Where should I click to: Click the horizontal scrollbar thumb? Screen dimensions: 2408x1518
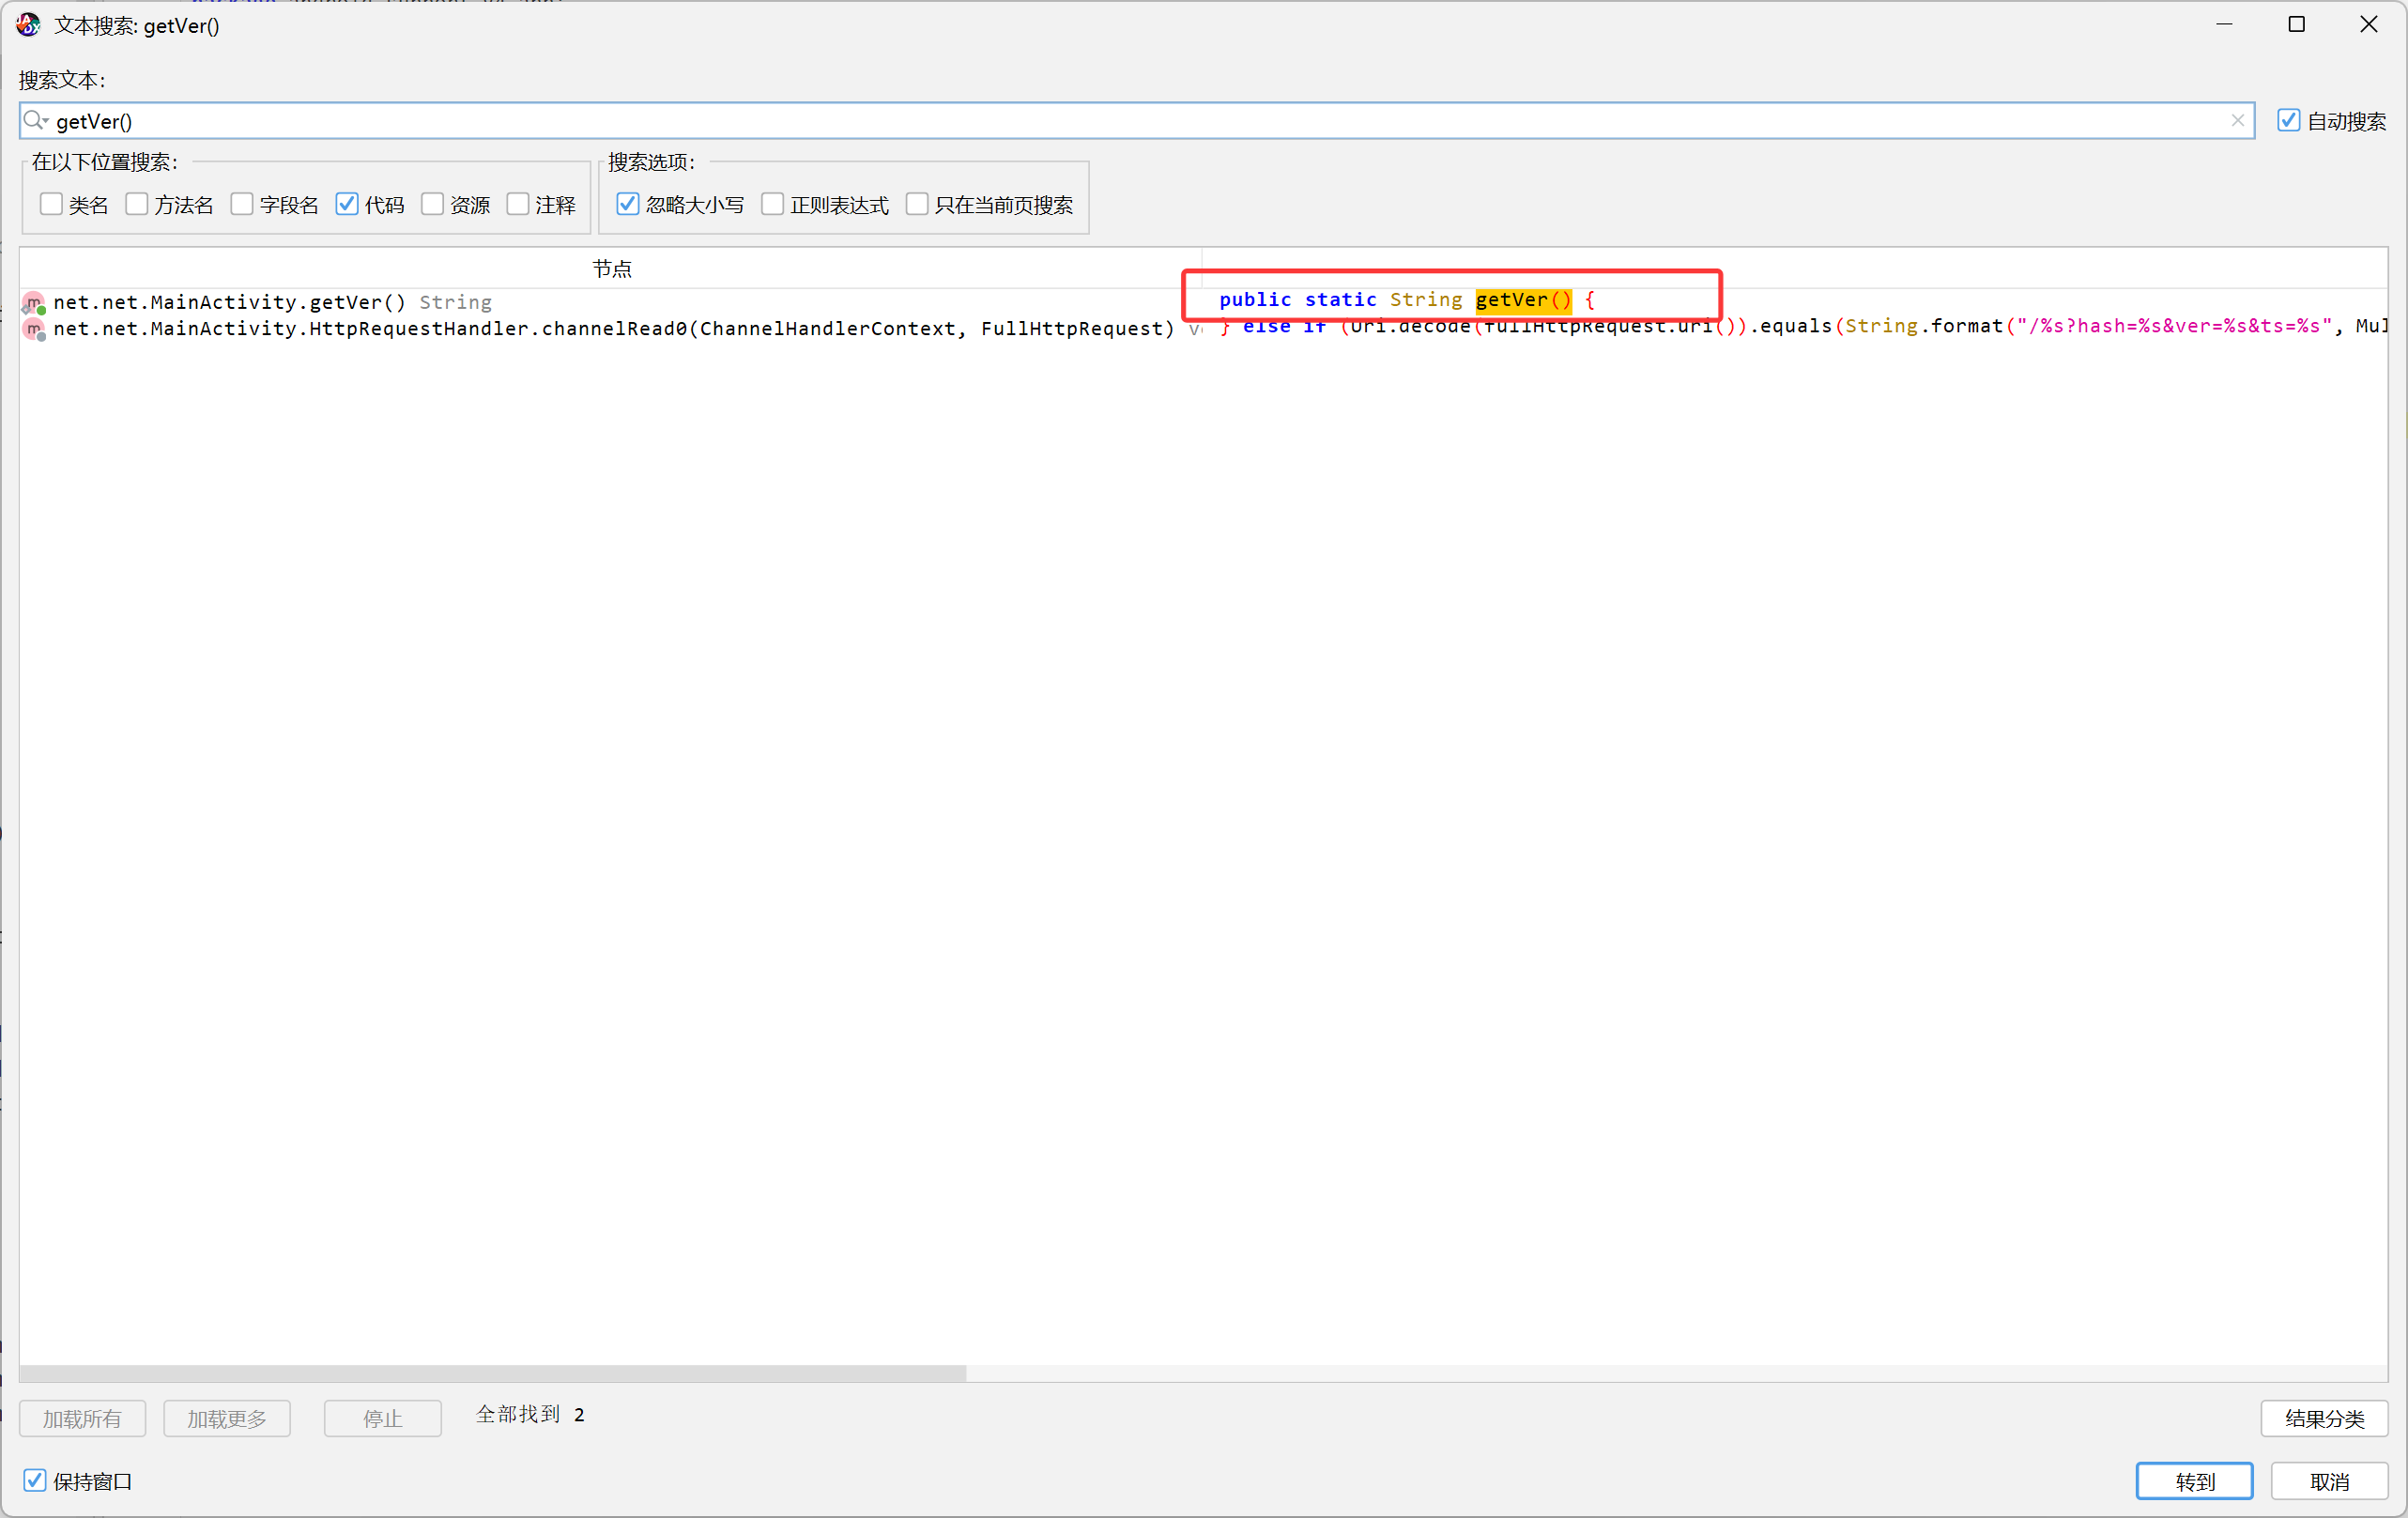click(492, 1373)
